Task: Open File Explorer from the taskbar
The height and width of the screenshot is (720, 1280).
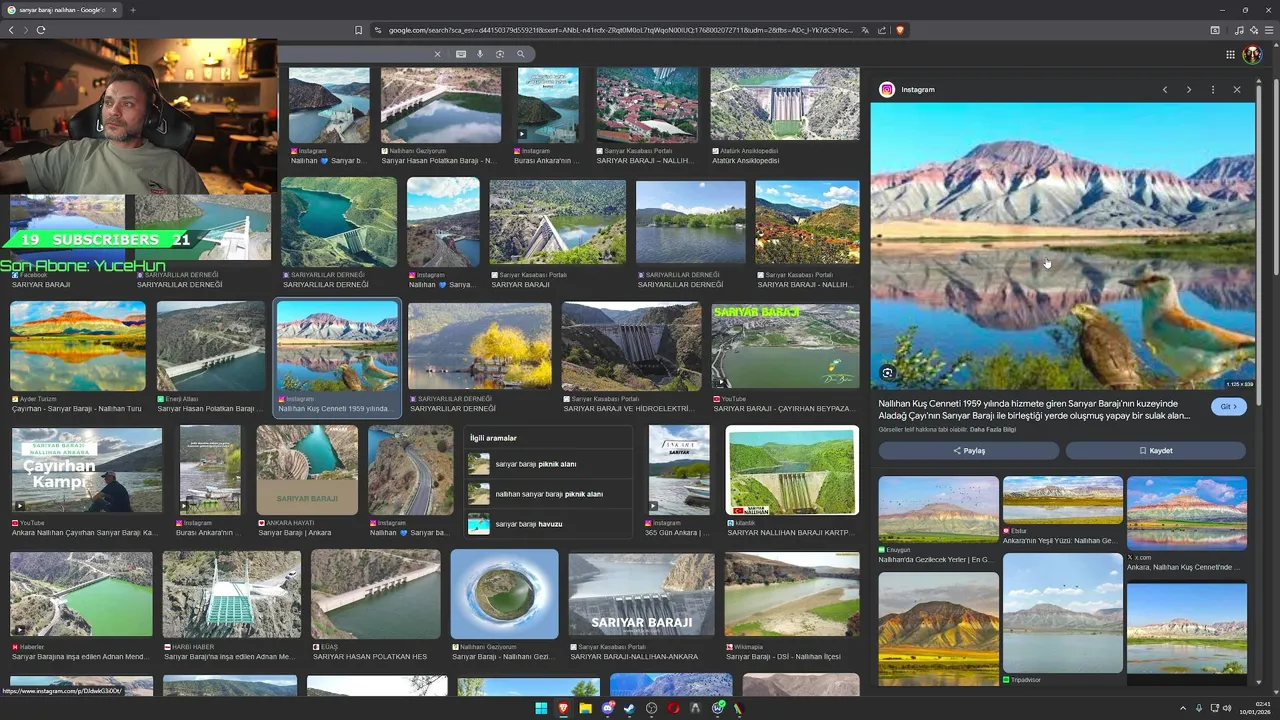Action: (x=585, y=708)
